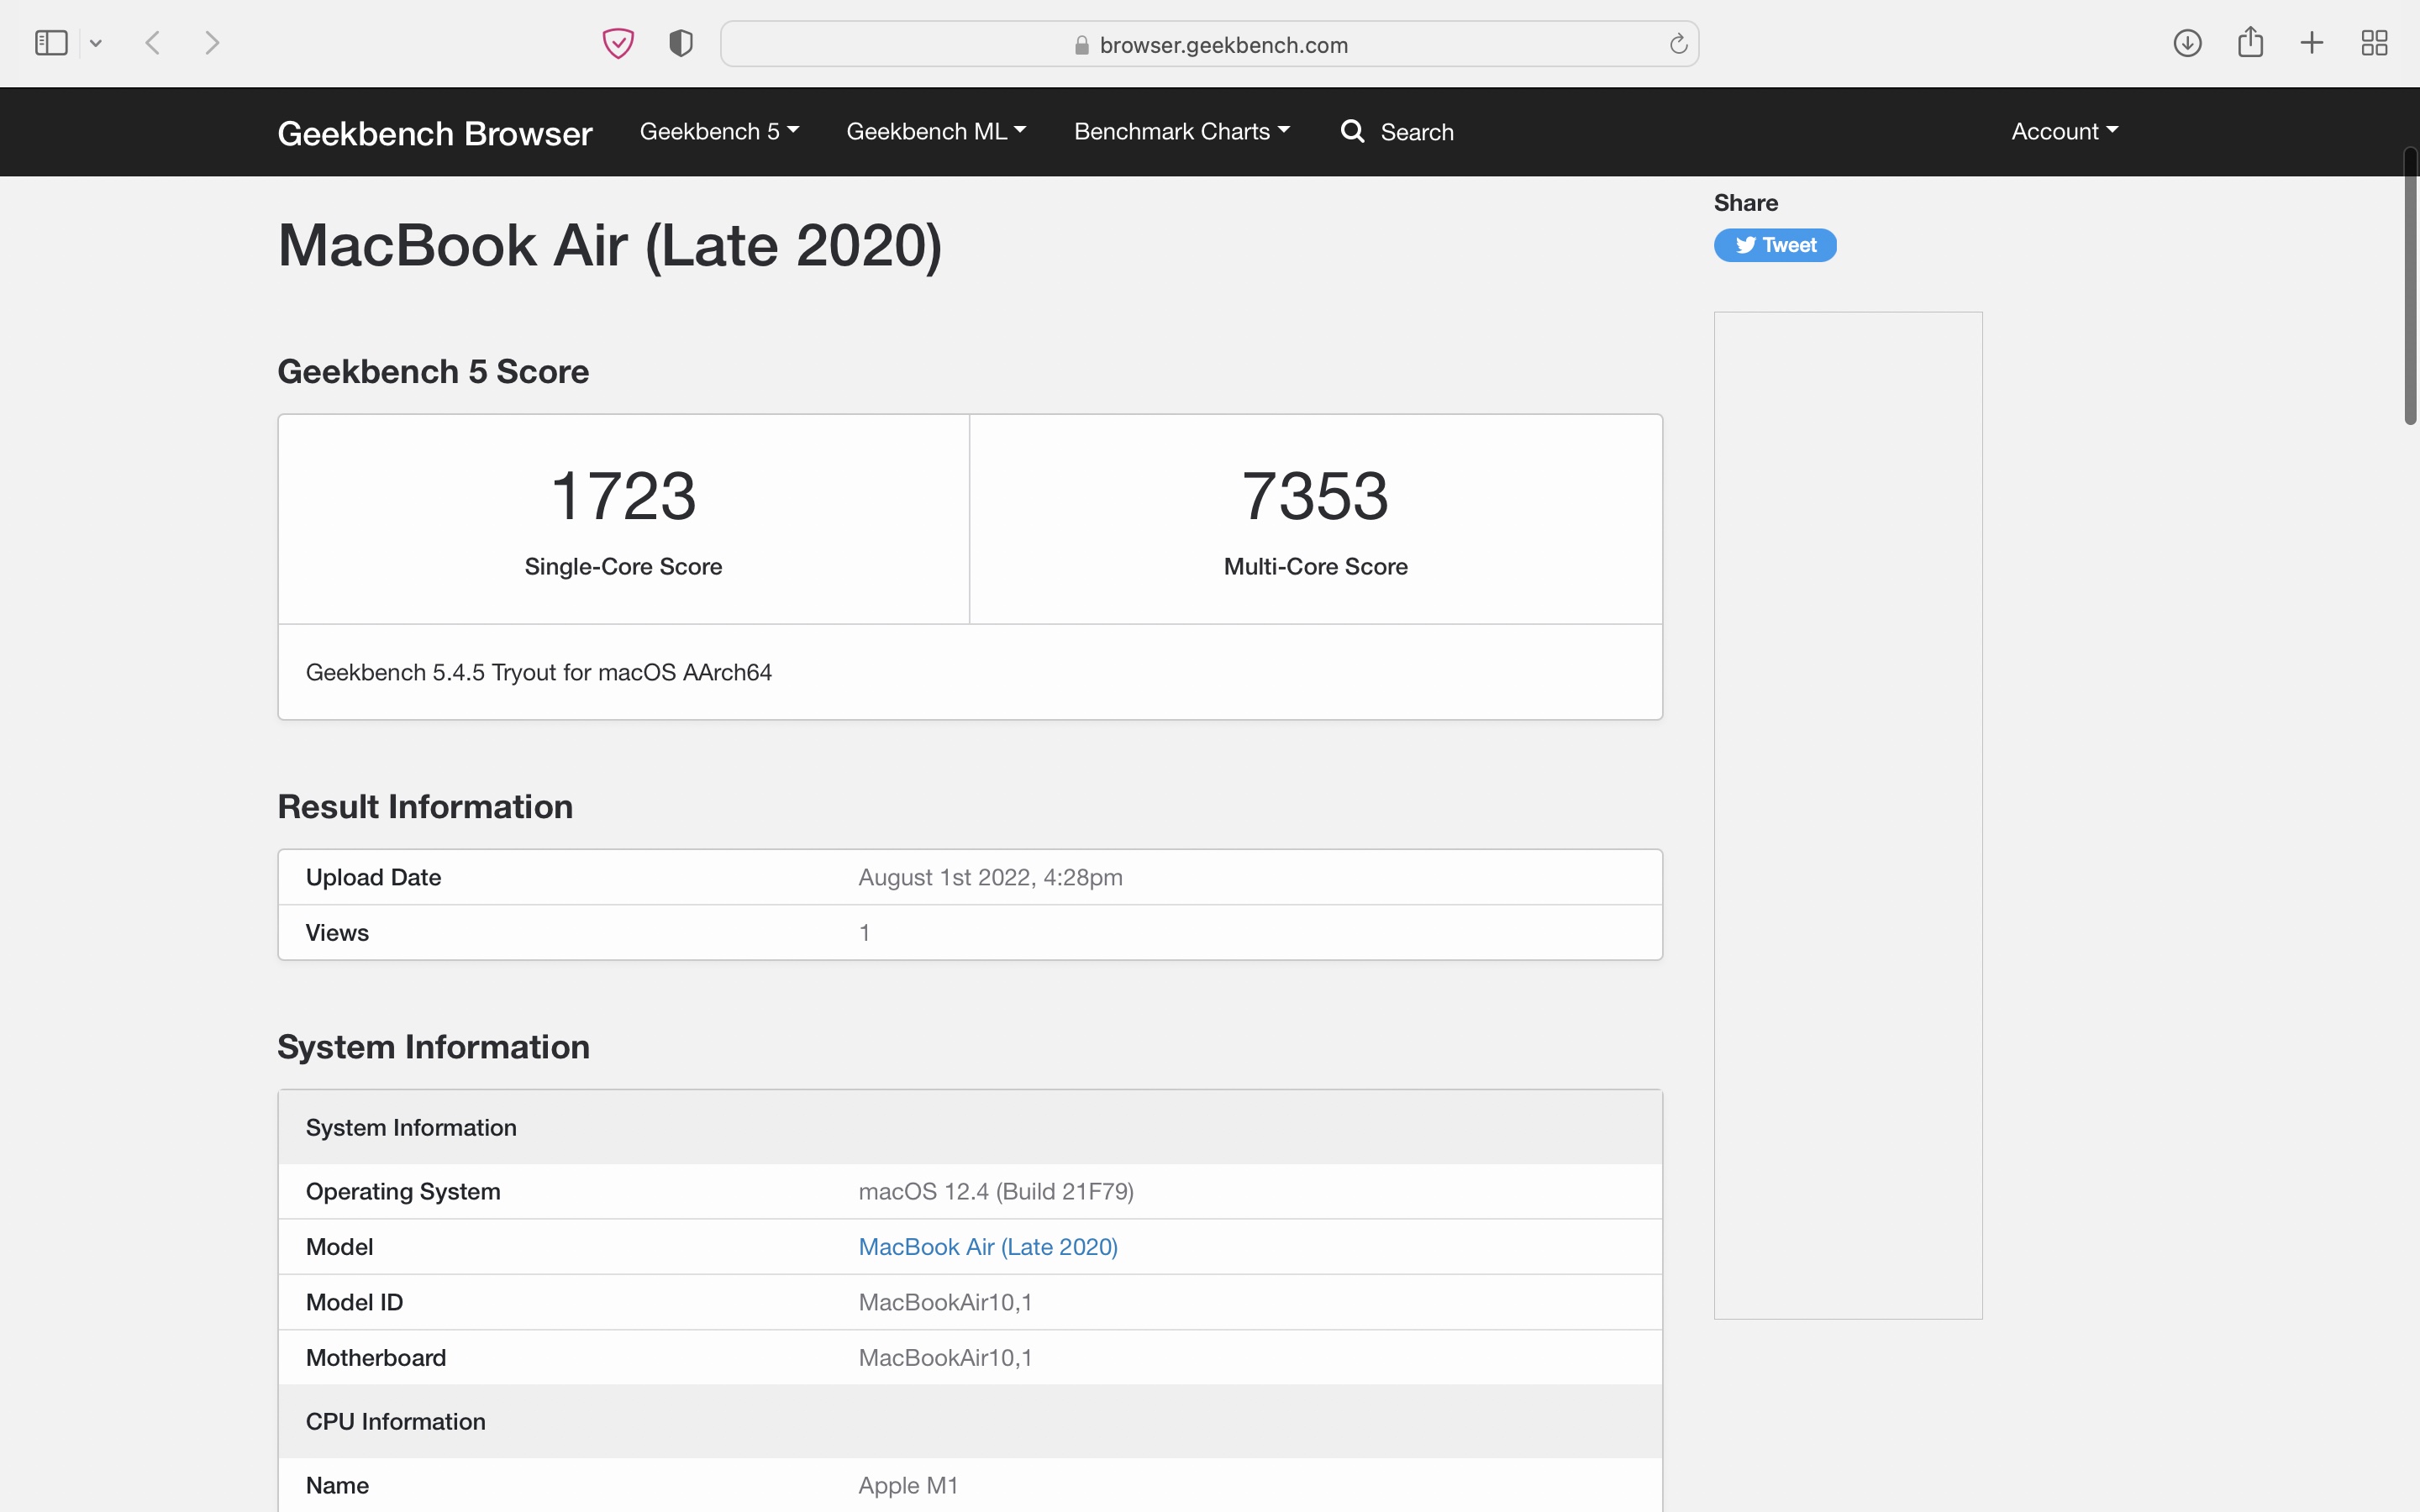2420x1512 pixels.
Task: Toggle the Safari sidebar icon
Action: click(50, 43)
